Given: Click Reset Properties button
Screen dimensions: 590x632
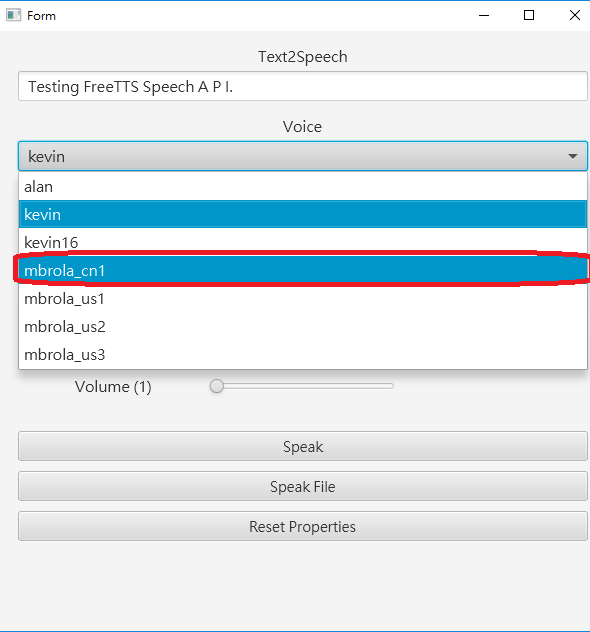Looking at the screenshot, I should [303, 526].
